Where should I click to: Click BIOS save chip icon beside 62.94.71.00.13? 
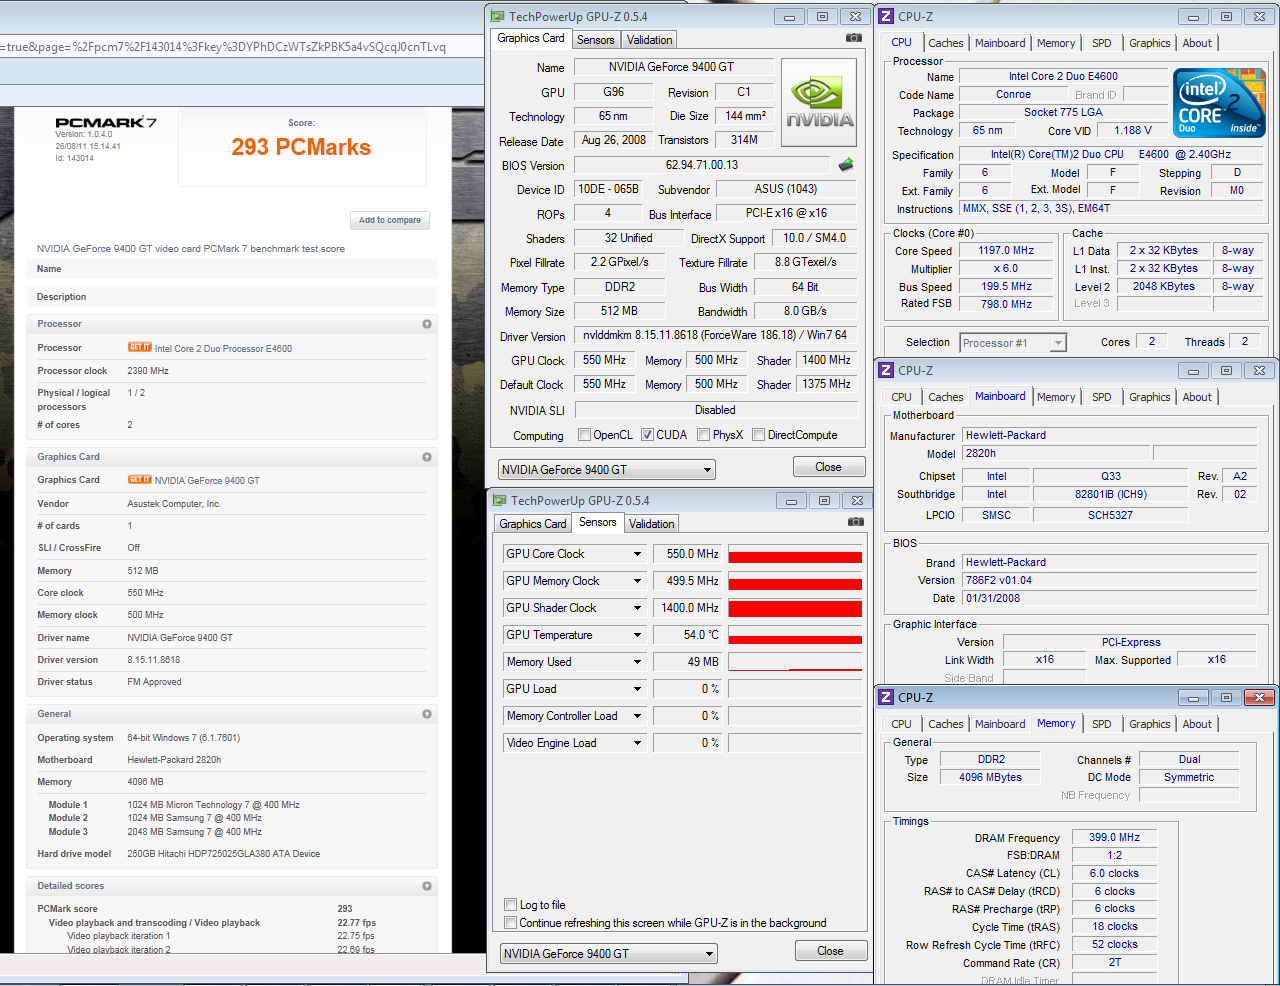tap(846, 165)
